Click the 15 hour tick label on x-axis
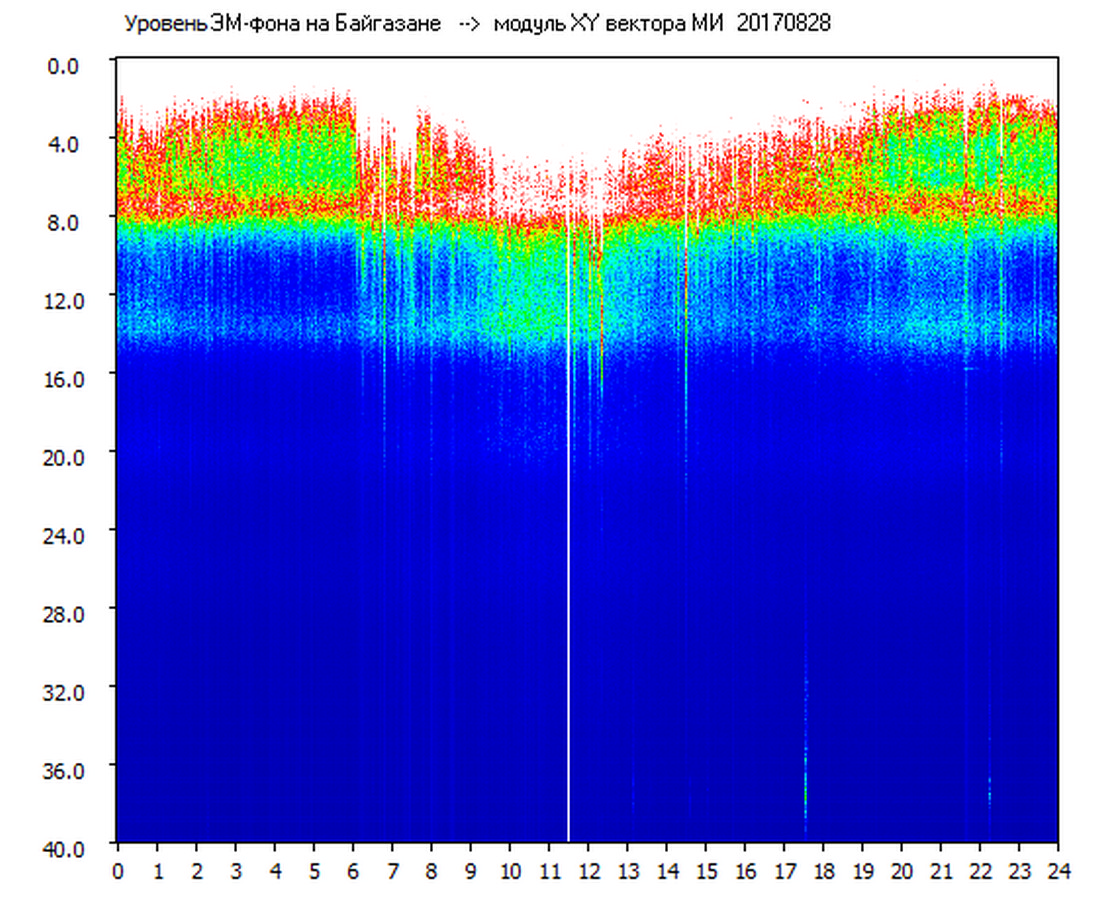 pyautogui.click(x=706, y=871)
